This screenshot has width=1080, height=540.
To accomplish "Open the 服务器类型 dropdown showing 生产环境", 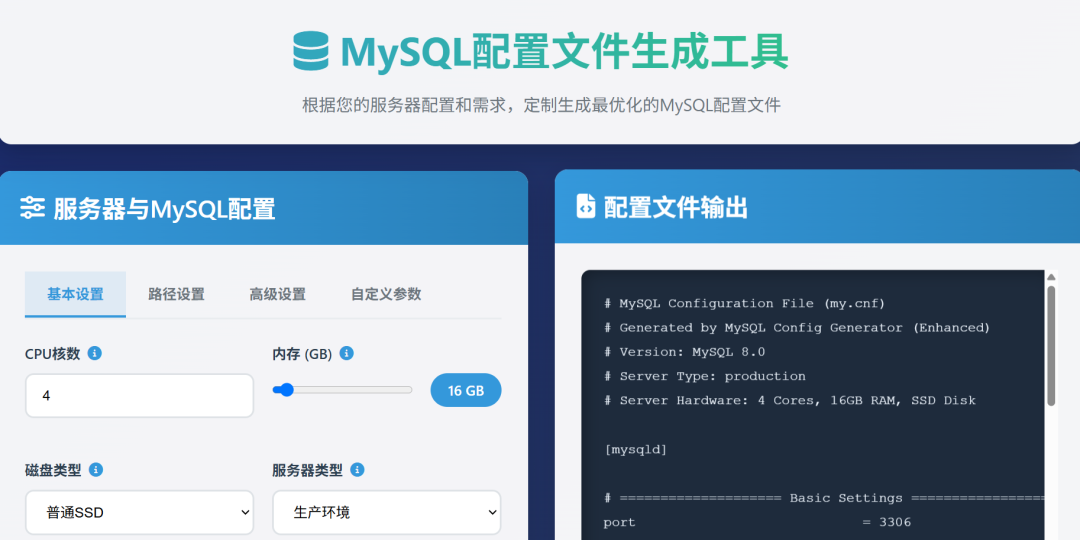I will pyautogui.click(x=386, y=512).
